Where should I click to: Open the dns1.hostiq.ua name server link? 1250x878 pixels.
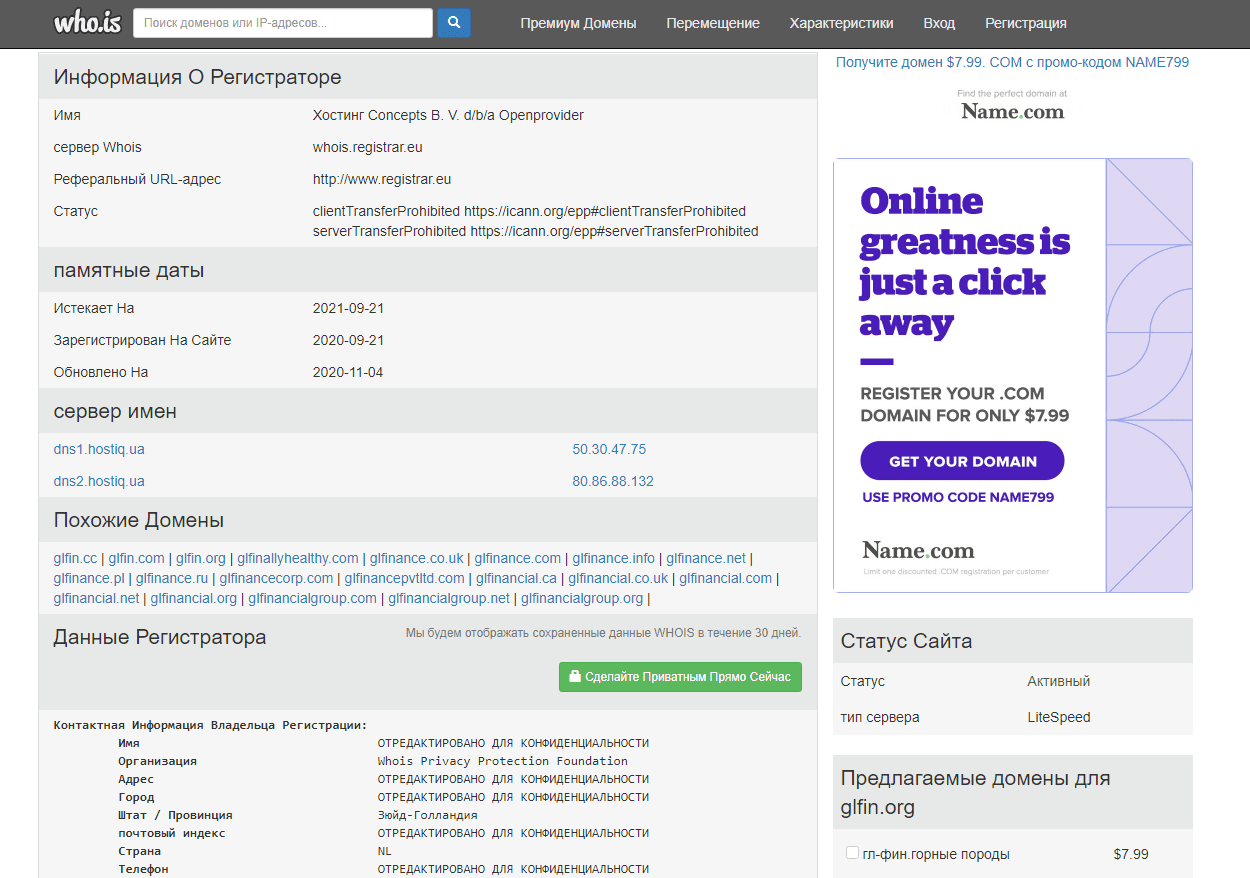point(99,449)
